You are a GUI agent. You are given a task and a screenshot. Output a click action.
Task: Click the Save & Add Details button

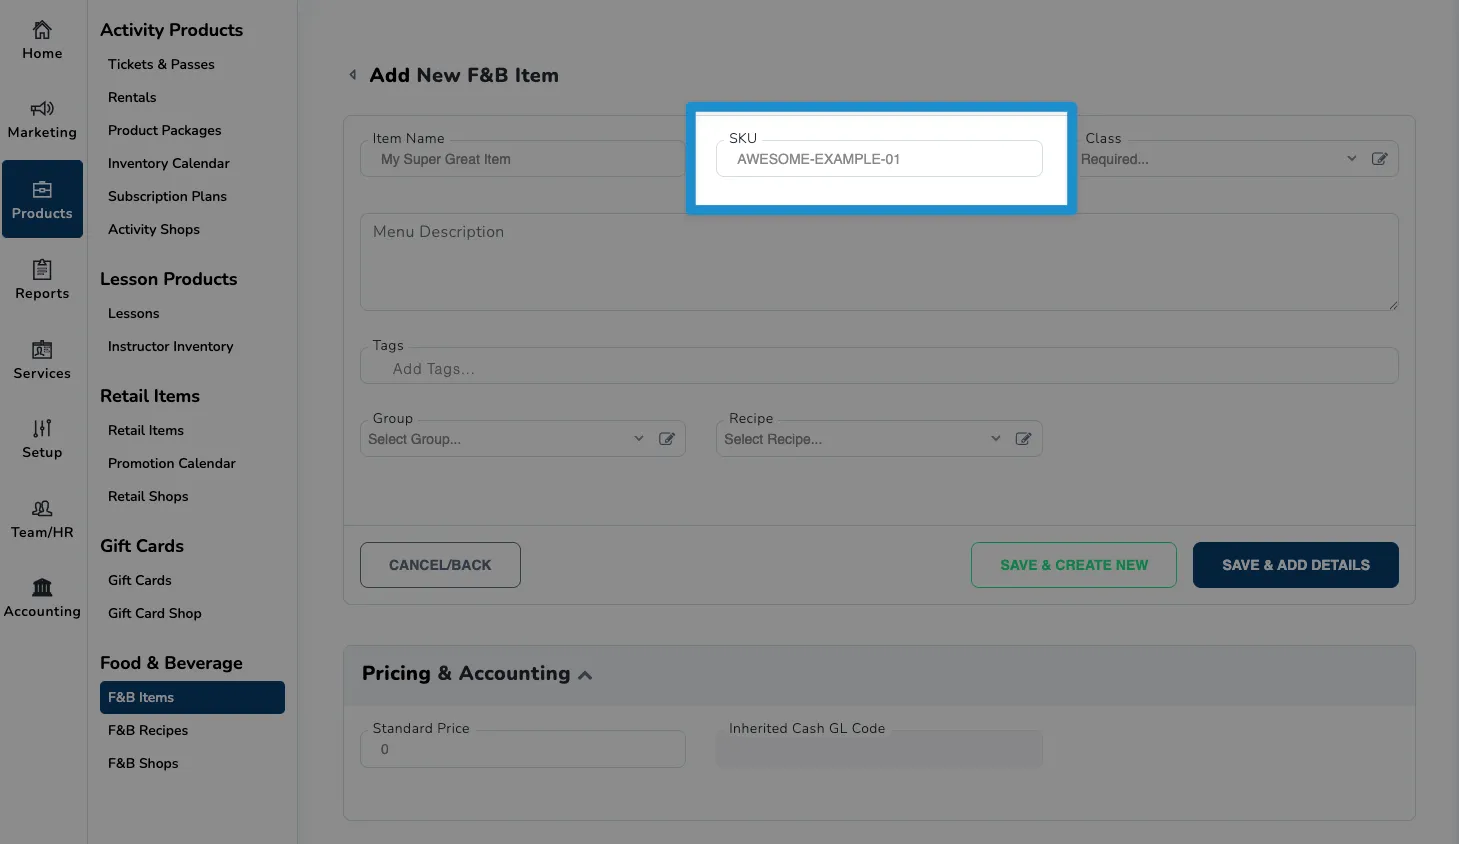coord(1296,565)
